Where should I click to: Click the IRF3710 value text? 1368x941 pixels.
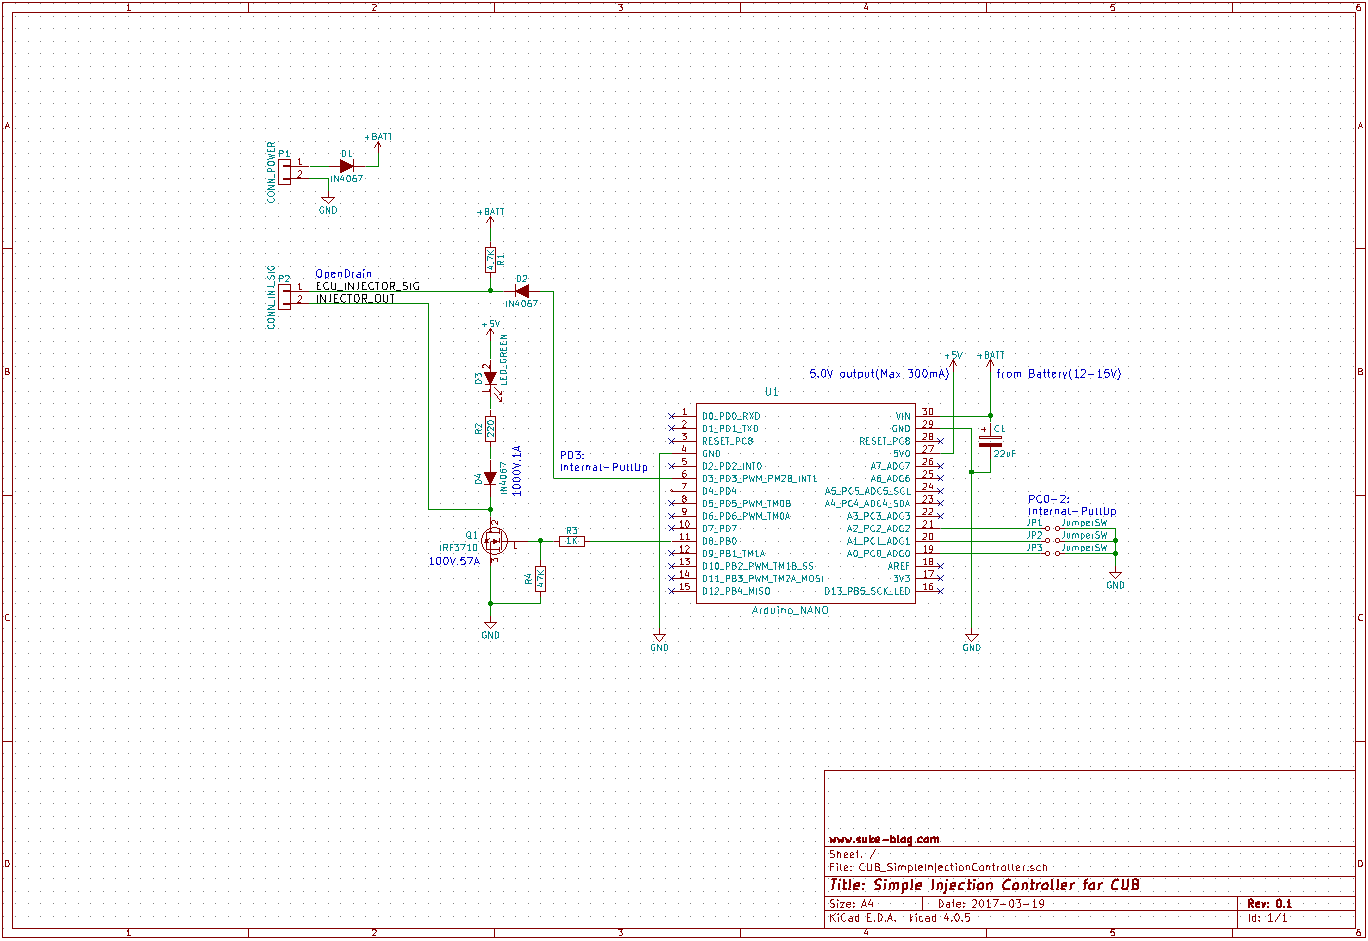click(459, 548)
